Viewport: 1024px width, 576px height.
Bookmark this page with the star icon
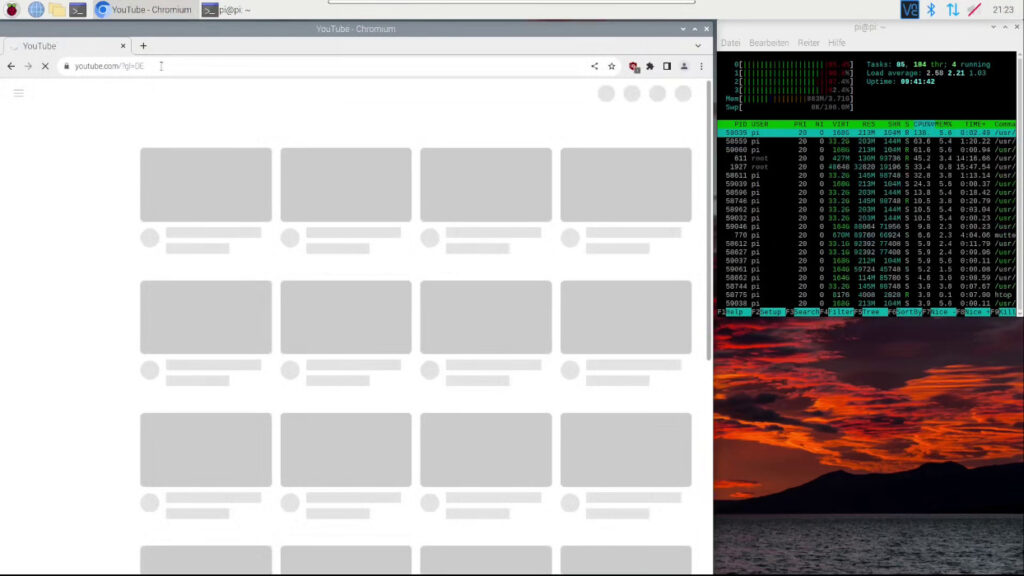(x=611, y=66)
